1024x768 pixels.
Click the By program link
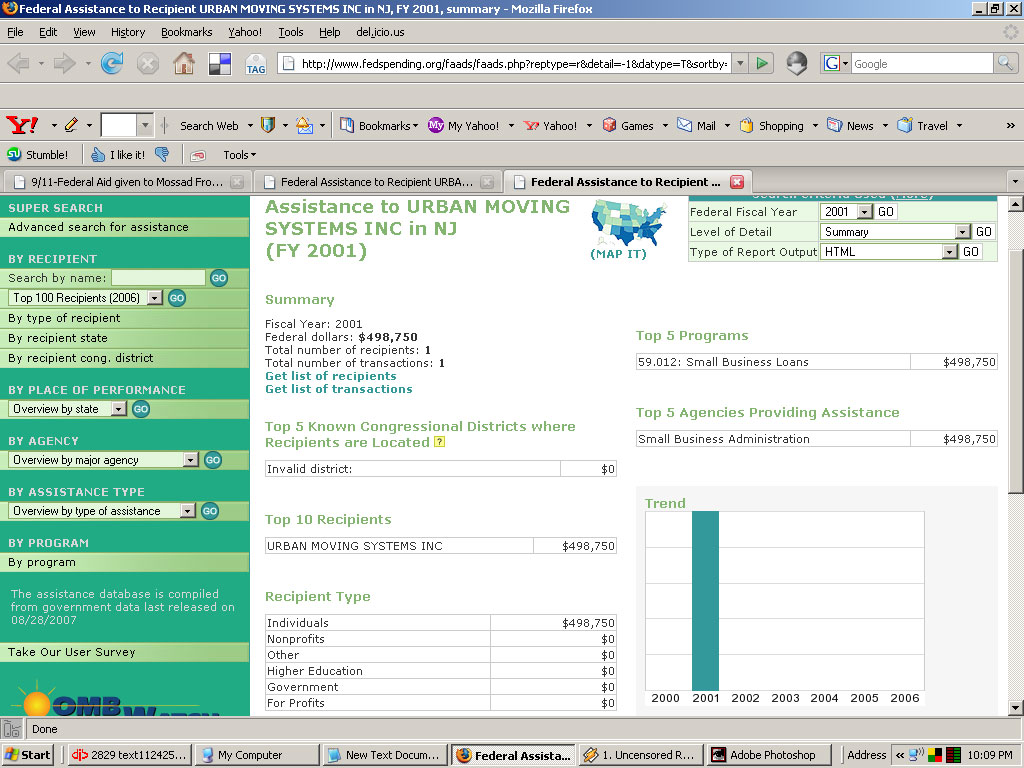coord(42,563)
